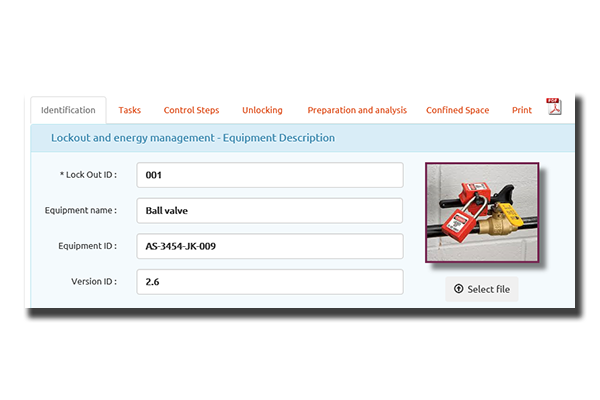Click the "* Lock Out ID :" label
Viewport: 600px width, 400px height.
(x=89, y=175)
